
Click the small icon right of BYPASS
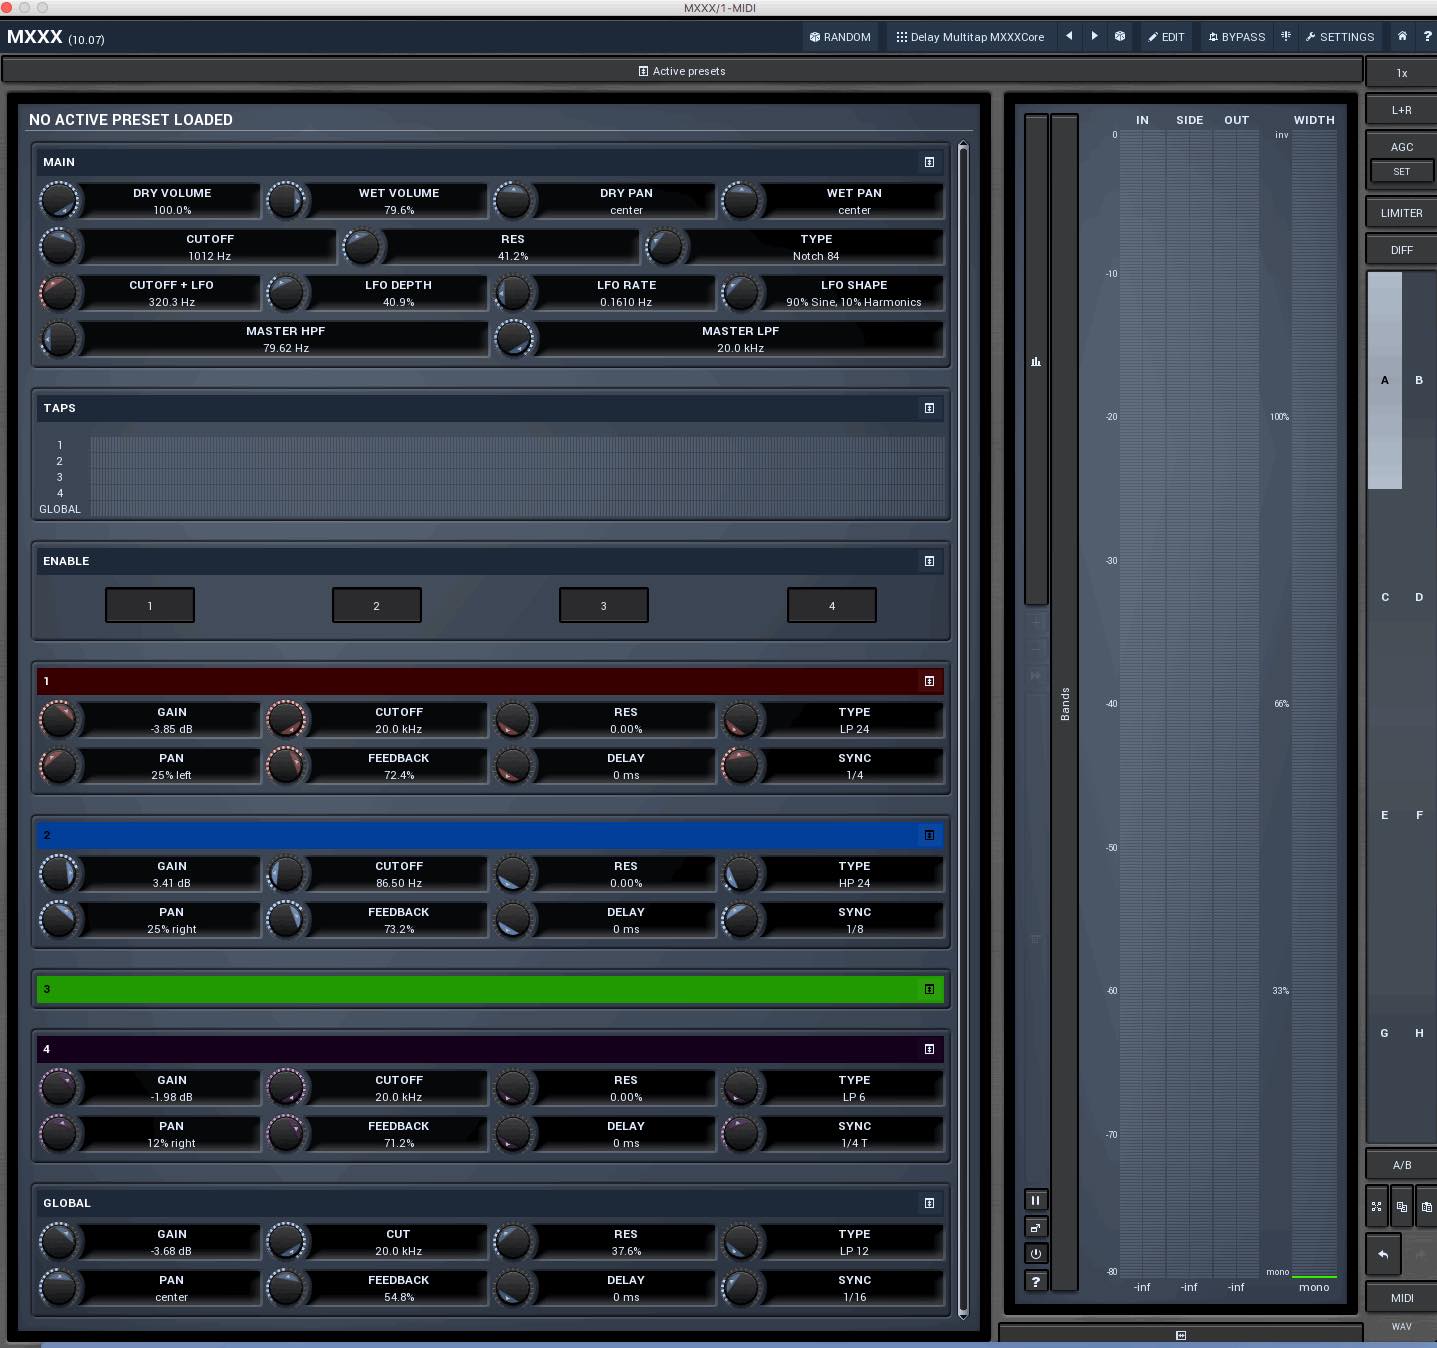point(1286,36)
